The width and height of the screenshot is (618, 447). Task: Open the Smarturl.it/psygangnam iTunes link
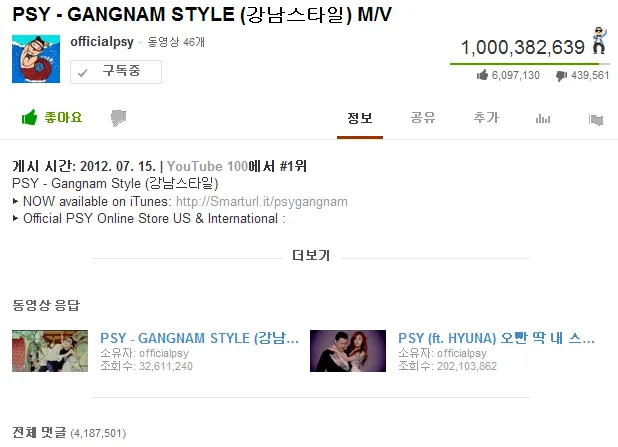[x=262, y=201]
